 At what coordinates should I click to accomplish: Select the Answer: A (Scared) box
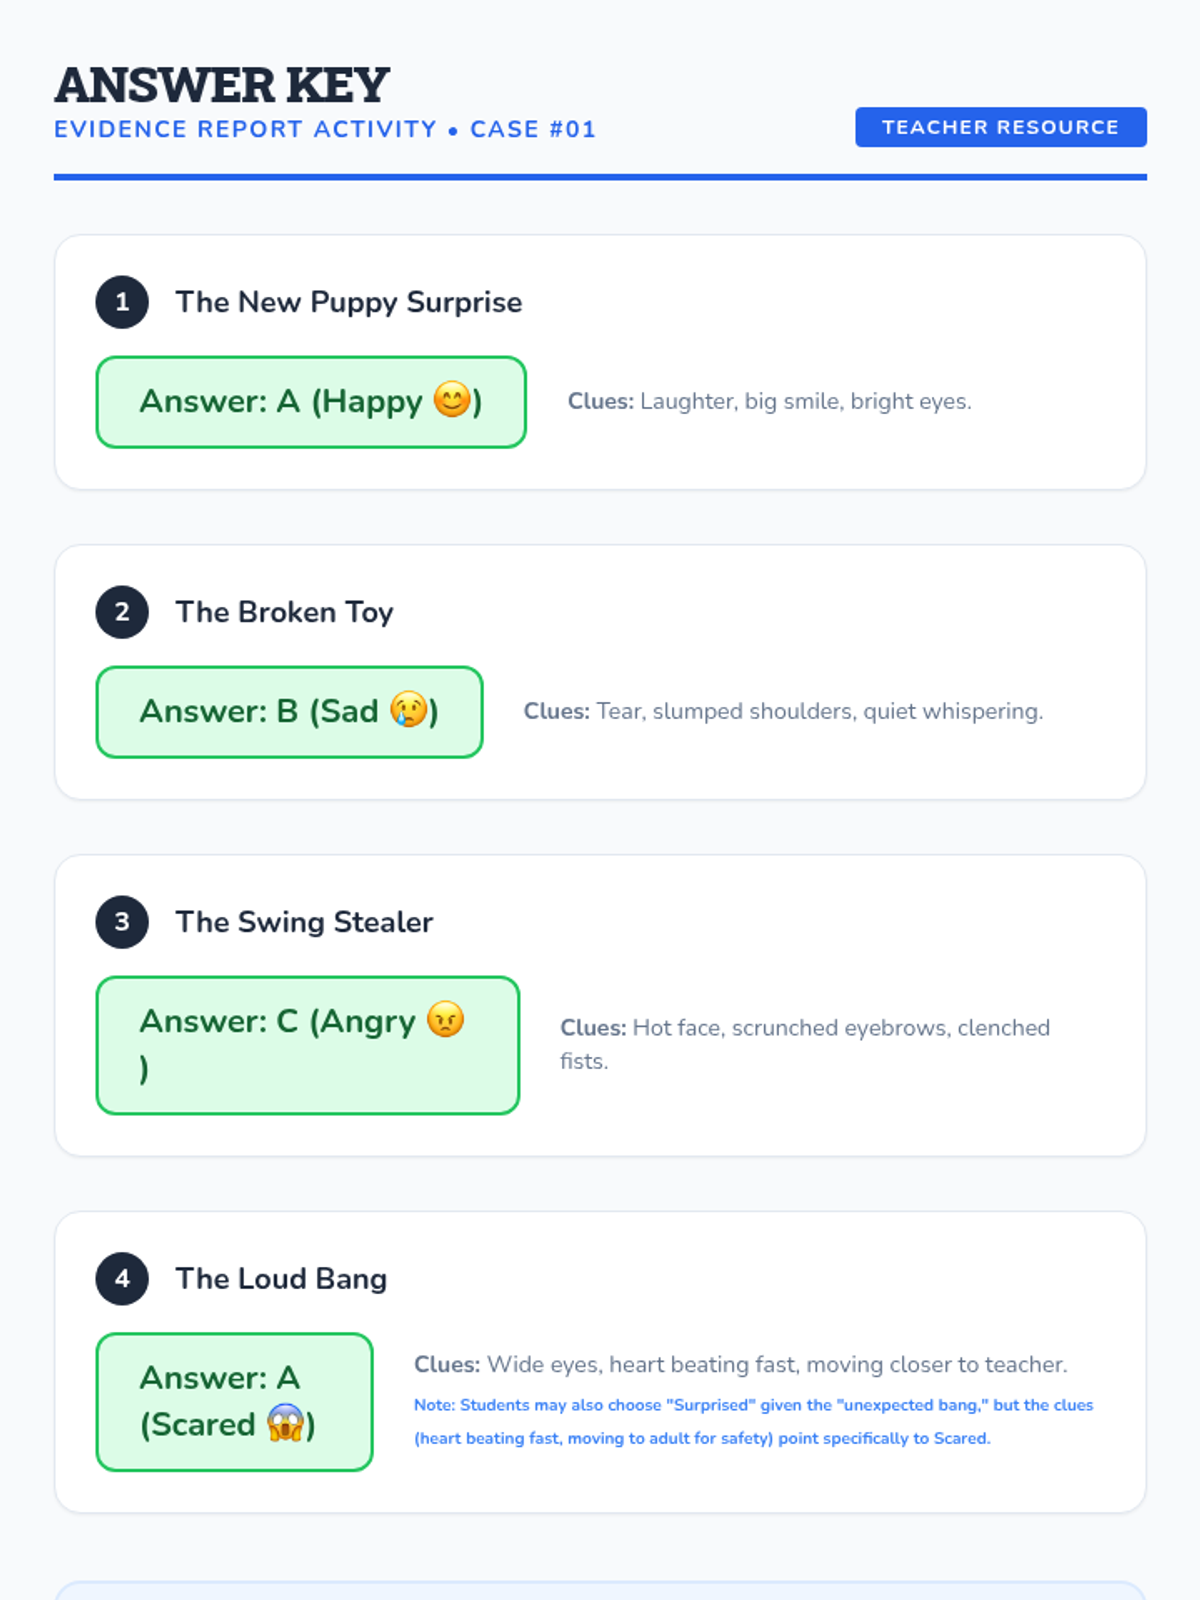click(x=235, y=1402)
